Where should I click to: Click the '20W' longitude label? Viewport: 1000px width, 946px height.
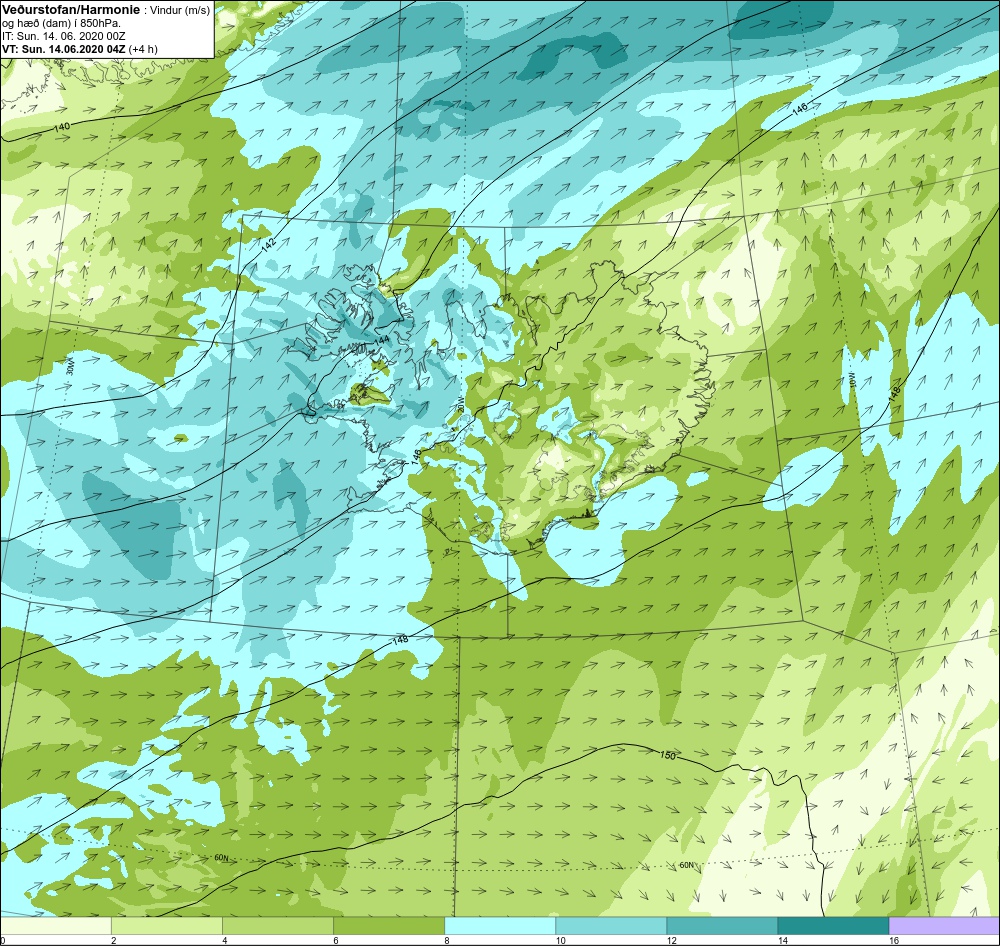coord(458,403)
